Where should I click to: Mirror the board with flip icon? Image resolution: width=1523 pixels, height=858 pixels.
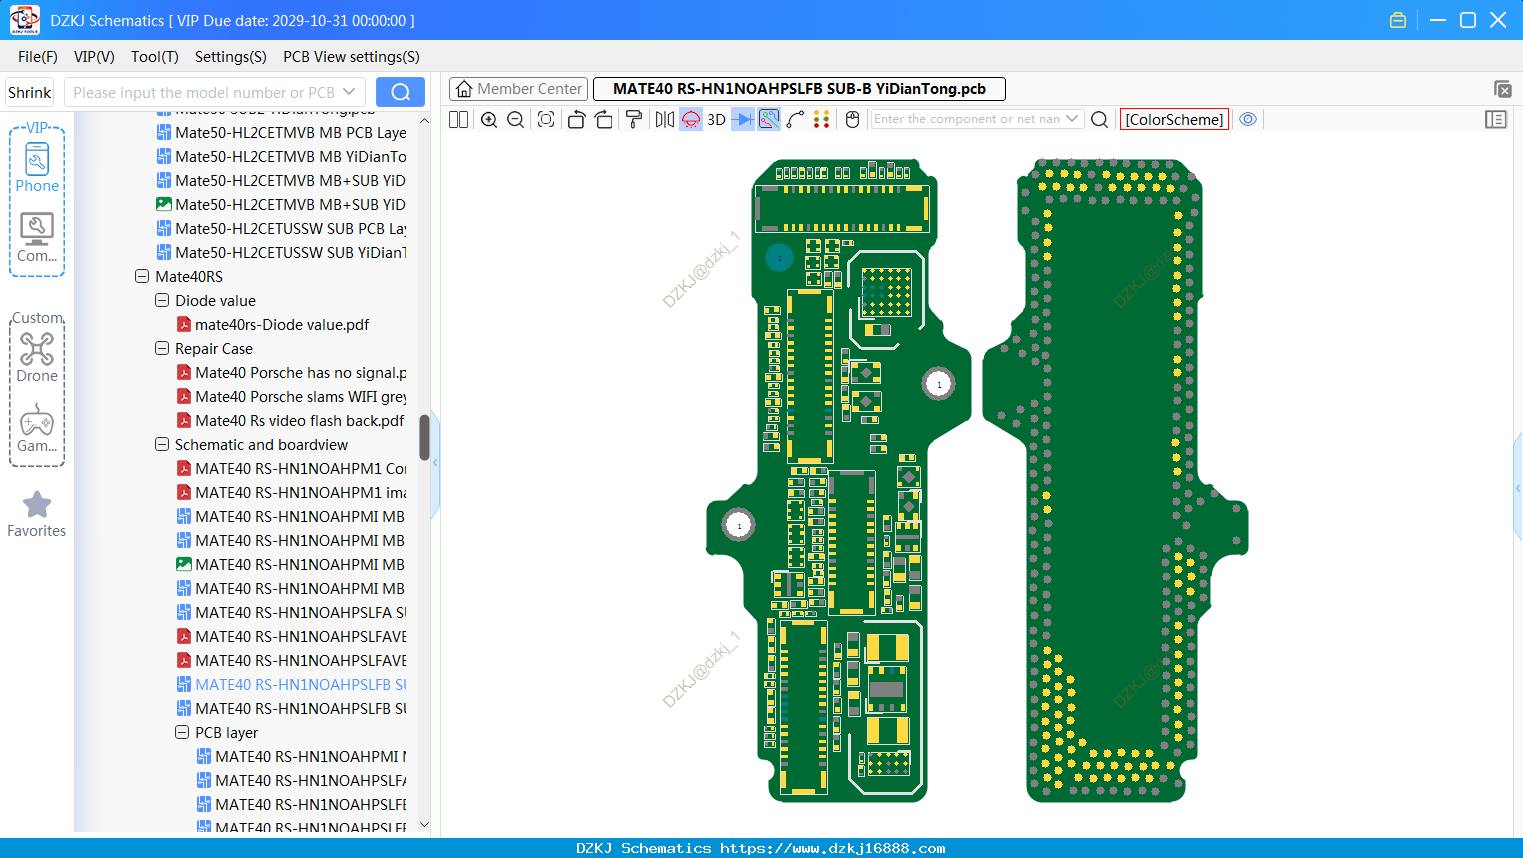665,119
